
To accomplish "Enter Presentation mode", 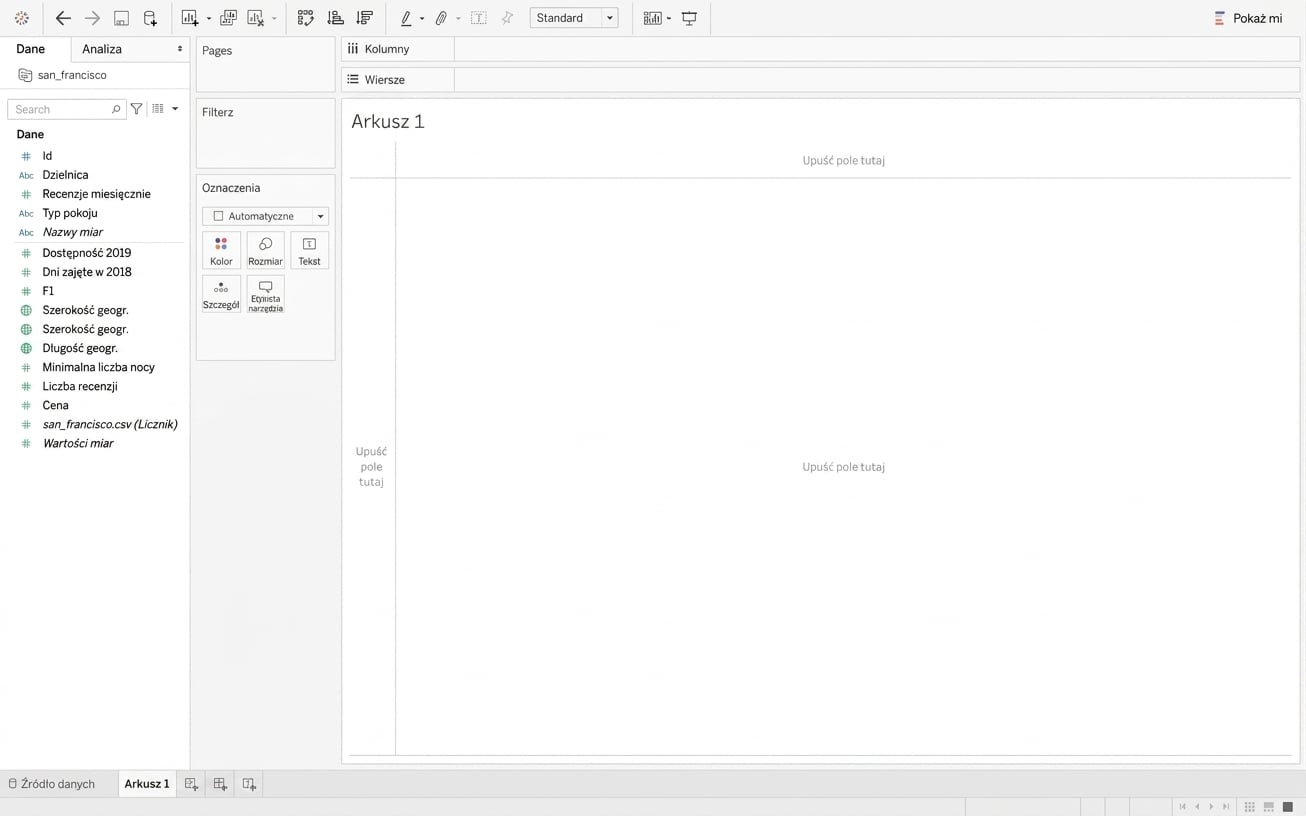I will pos(689,18).
